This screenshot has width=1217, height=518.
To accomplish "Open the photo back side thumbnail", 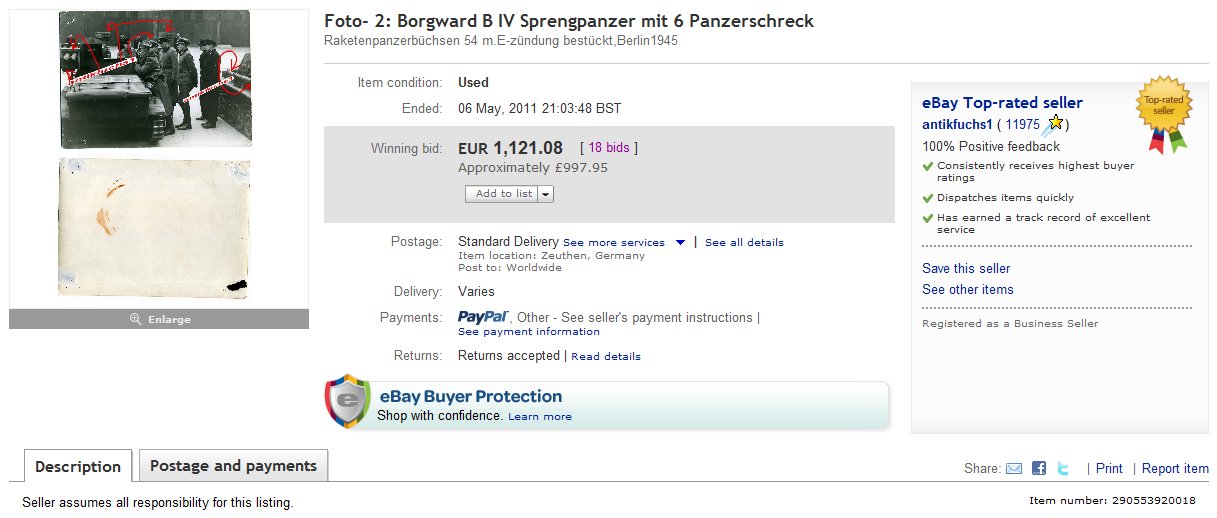I will tap(155, 228).
